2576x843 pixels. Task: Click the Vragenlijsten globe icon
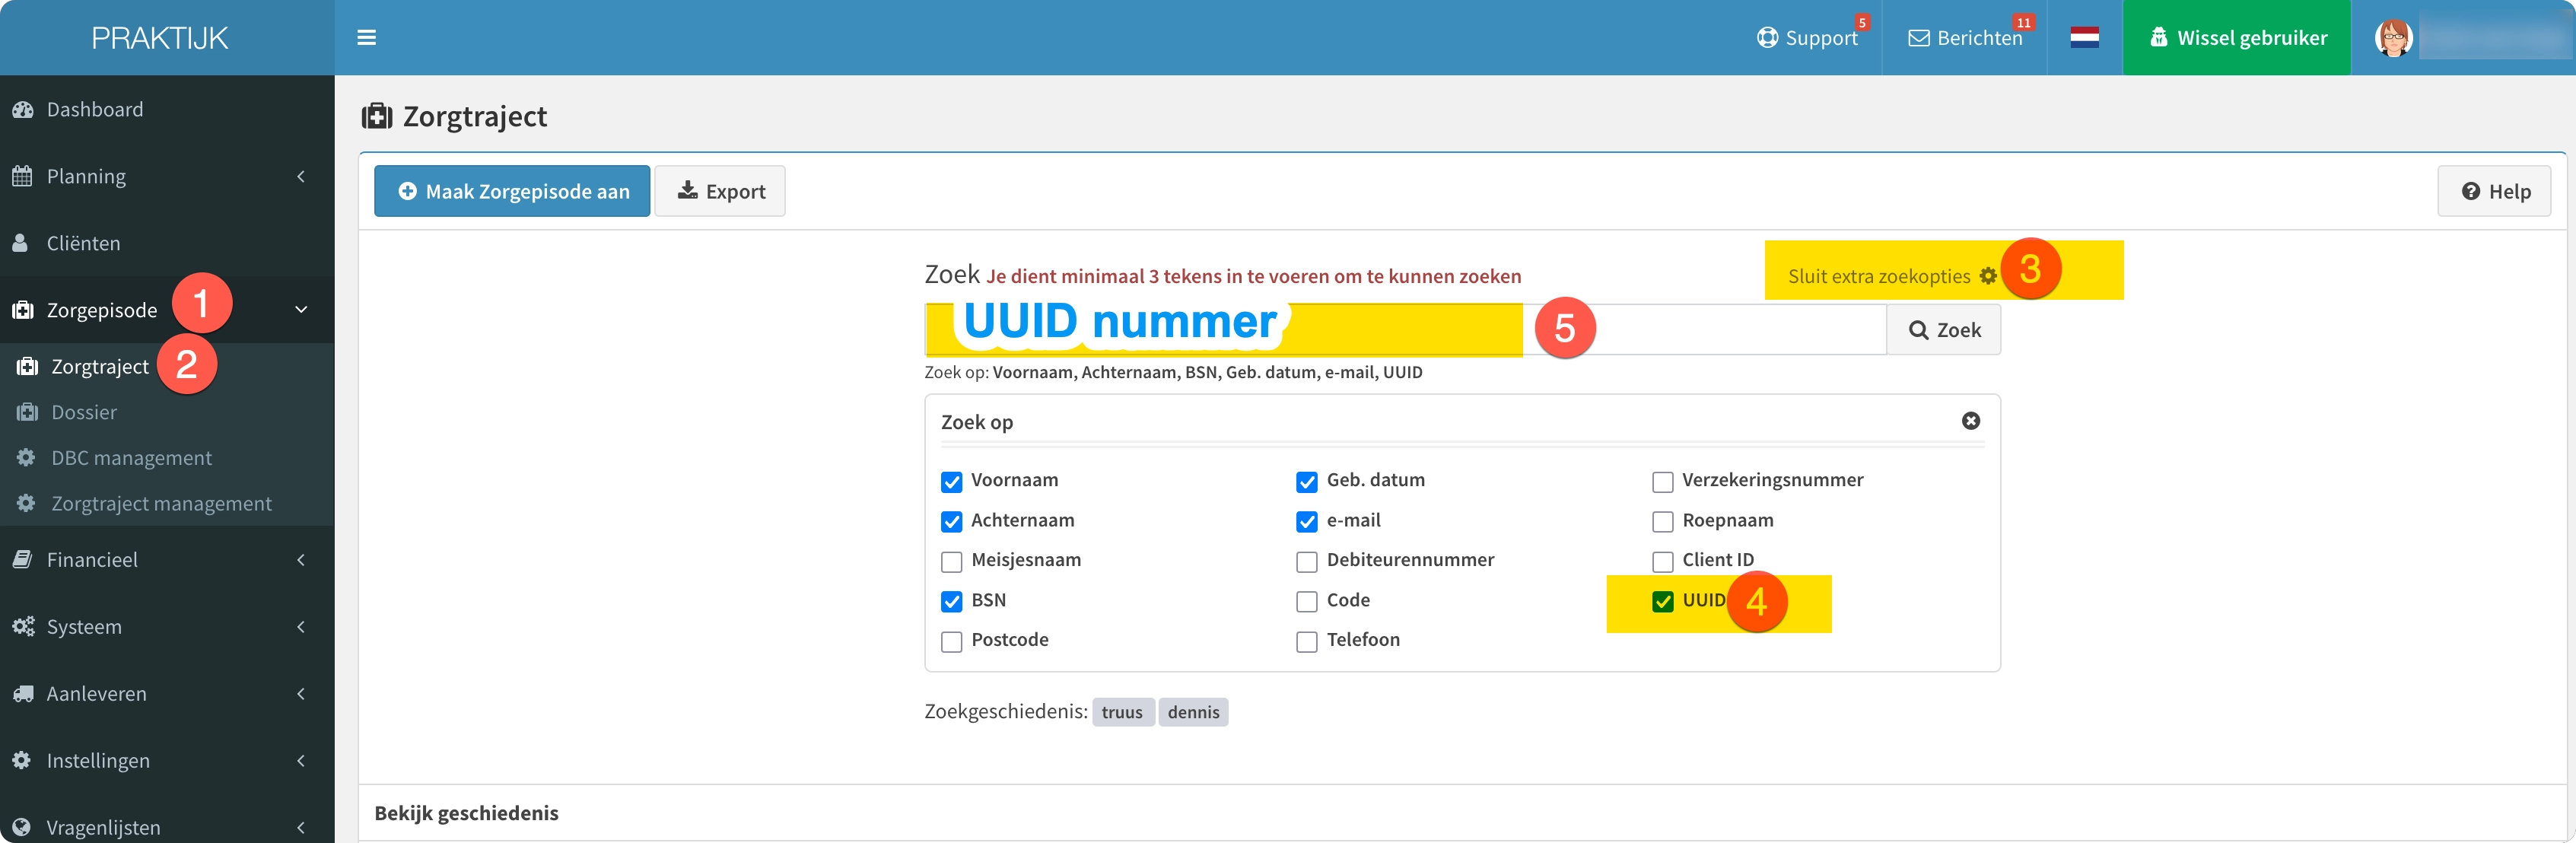click(x=21, y=827)
